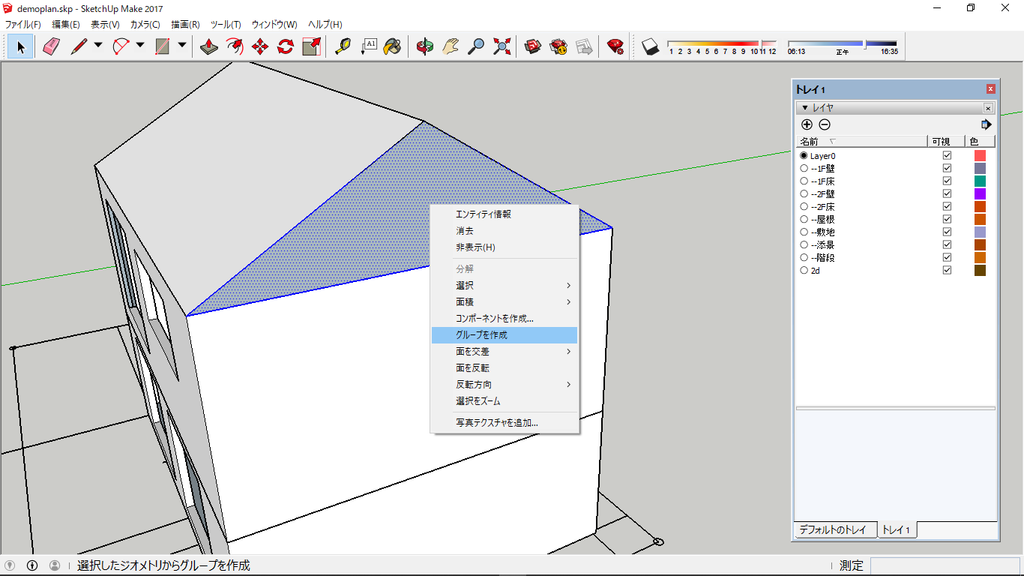
Task: Select the Offset tool
Action: [x=234, y=46]
